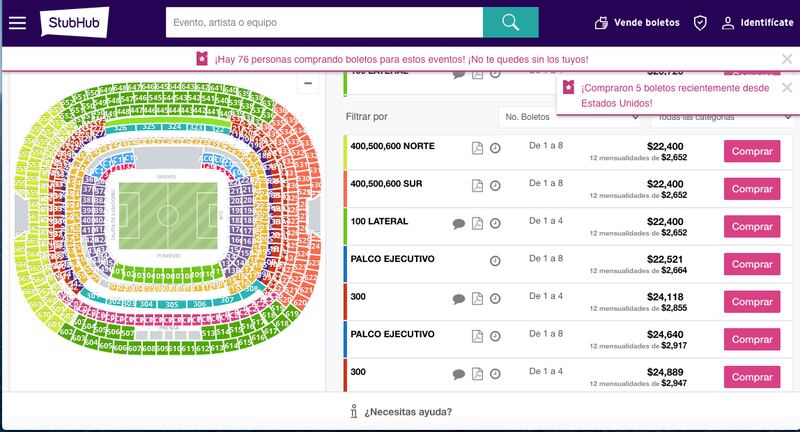Click Comprar for $24,640 Palco Ejecutivo
This screenshot has width=800, height=432.
point(752,340)
